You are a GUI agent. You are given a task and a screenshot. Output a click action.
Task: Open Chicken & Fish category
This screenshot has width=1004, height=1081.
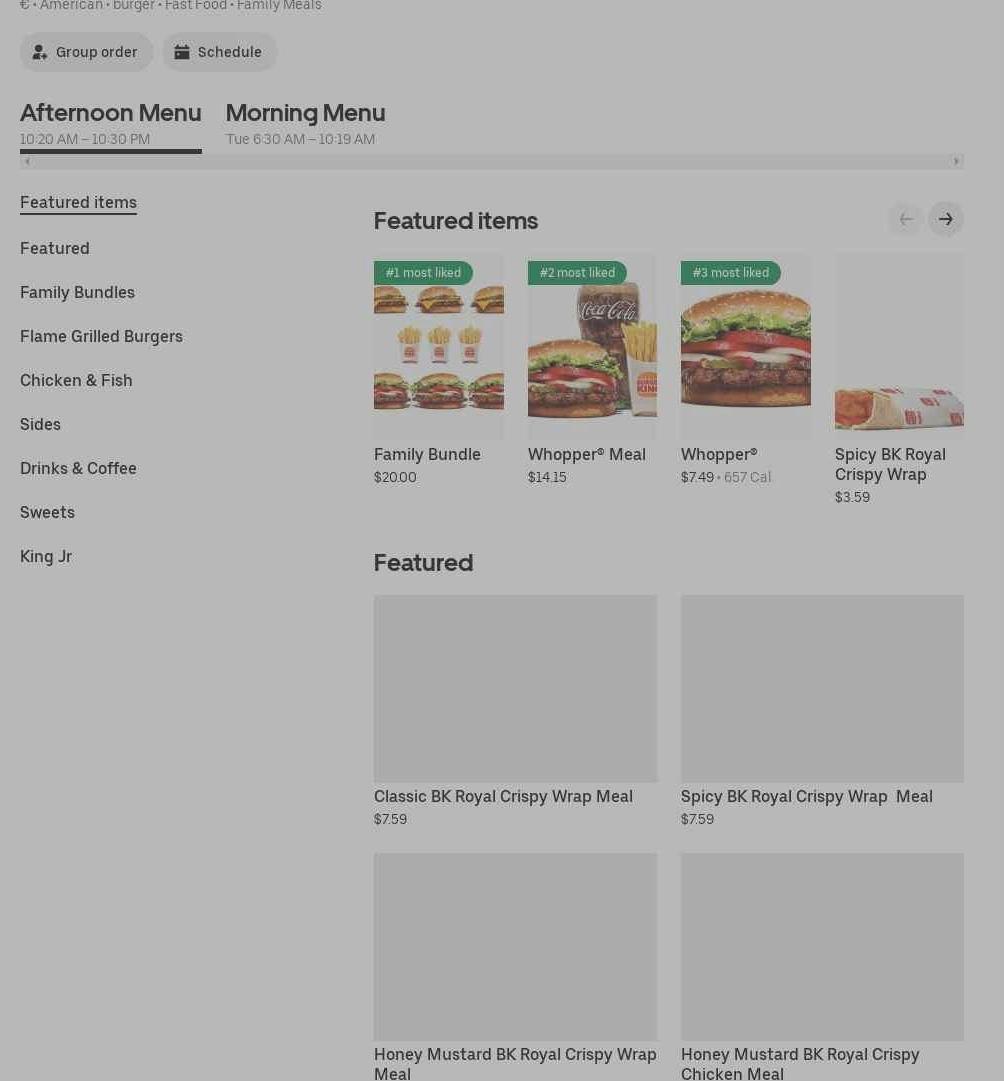pos(76,380)
